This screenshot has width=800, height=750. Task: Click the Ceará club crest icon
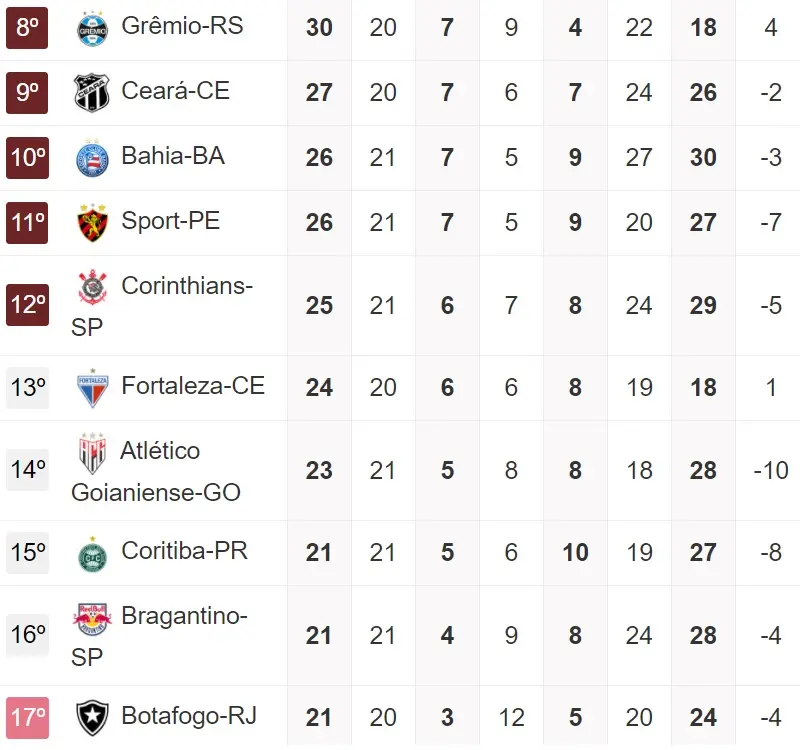[x=92, y=94]
